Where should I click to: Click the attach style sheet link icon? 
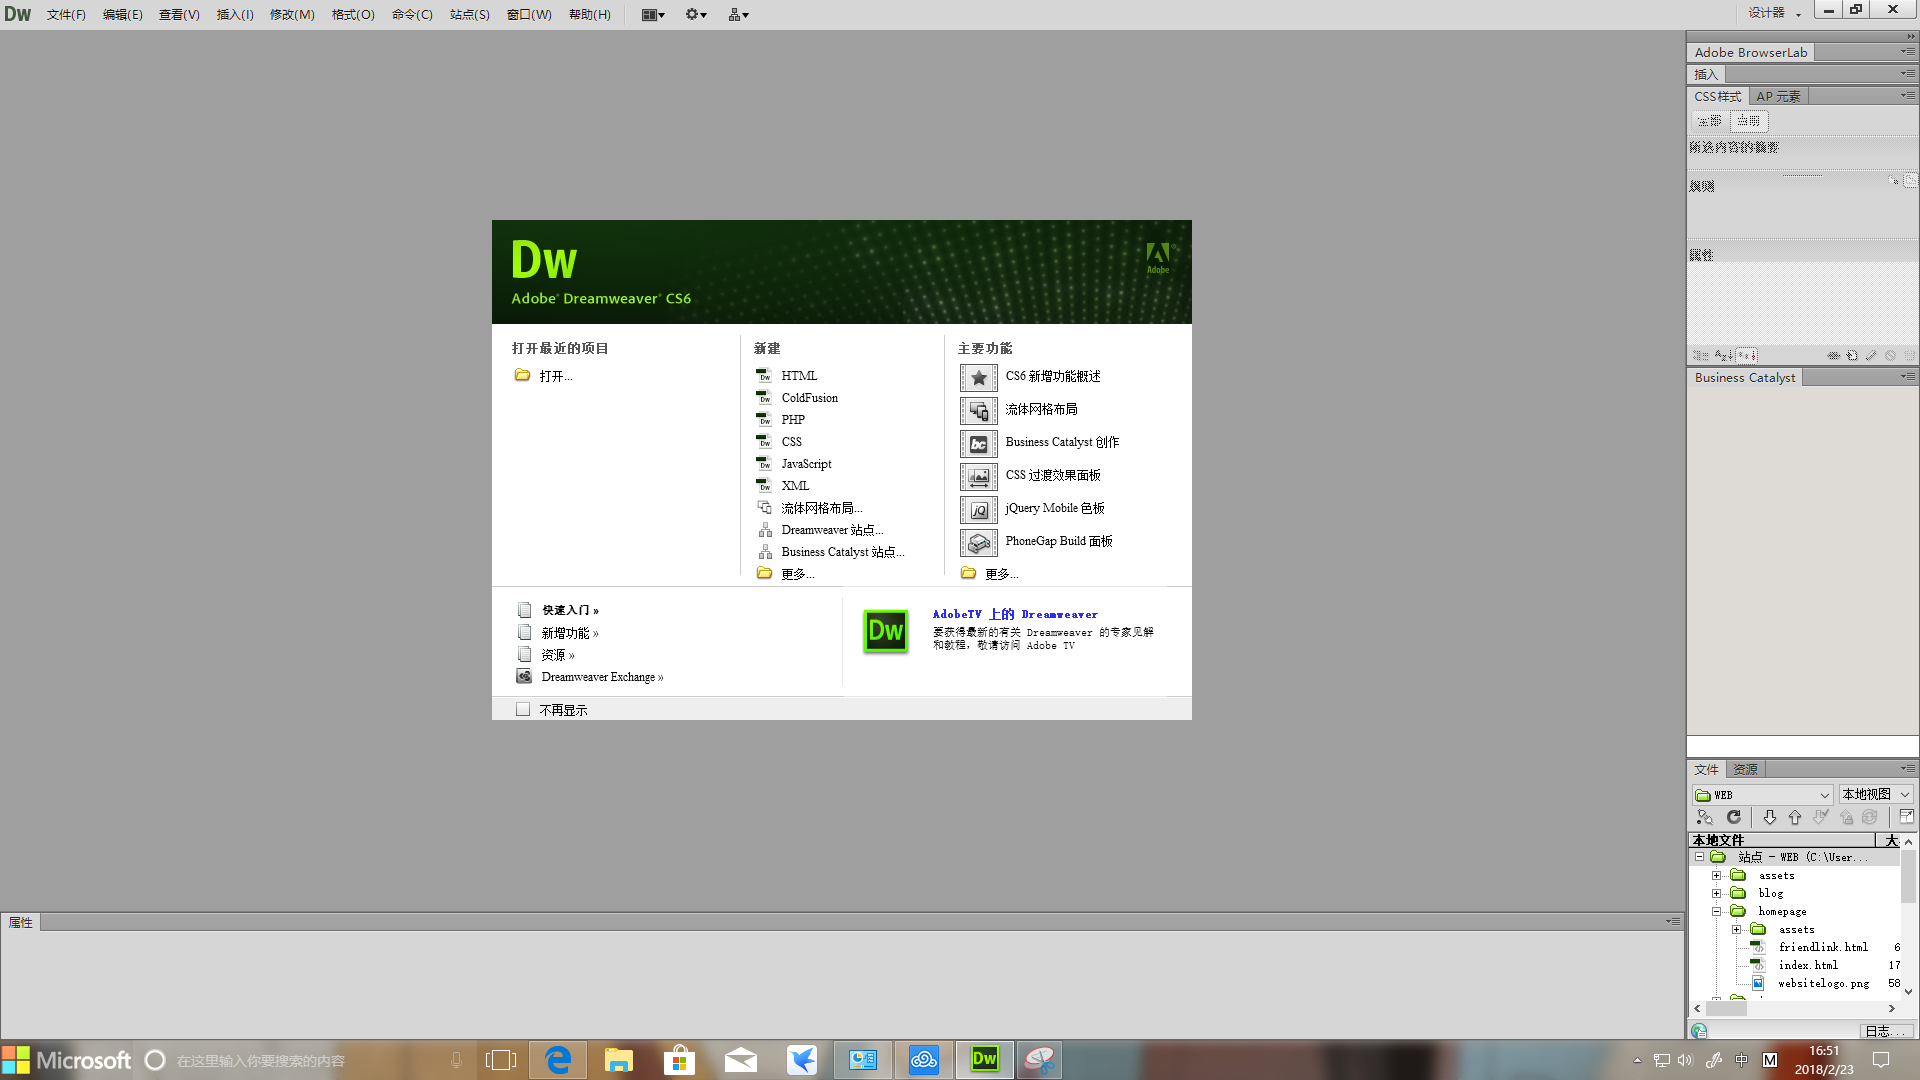click(1834, 355)
